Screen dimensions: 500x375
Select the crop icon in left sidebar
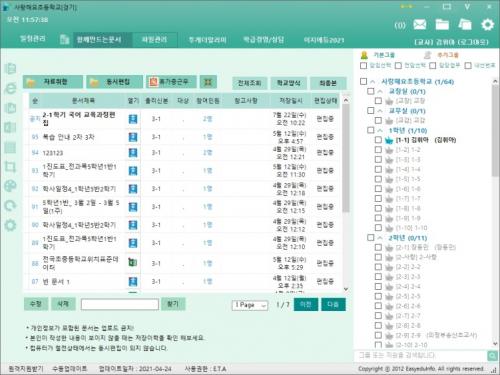11,167
